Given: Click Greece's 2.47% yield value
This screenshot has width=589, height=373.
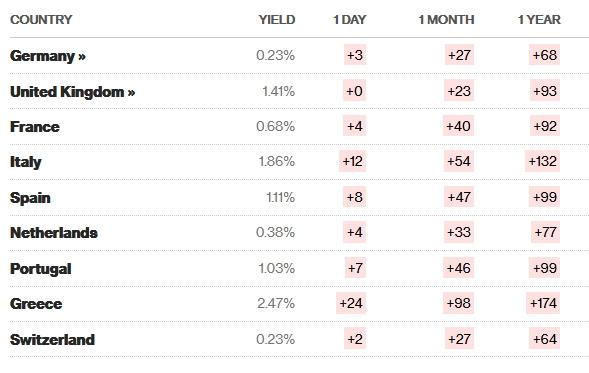Looking at the screenshot, I should coord(276,303).
